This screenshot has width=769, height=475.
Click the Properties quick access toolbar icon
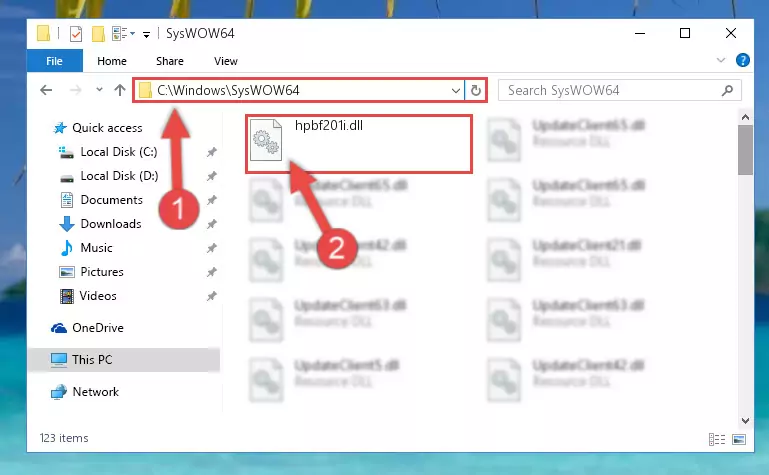[x=76, y=34]
